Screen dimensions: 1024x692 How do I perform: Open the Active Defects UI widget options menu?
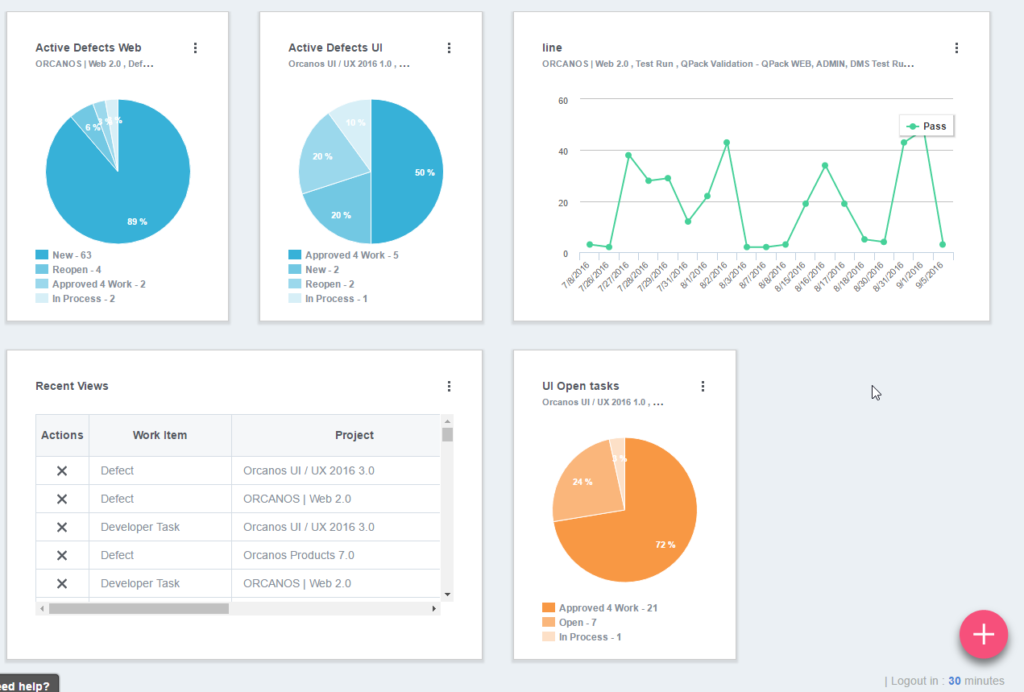pyautogui.click(x=449, y=47)
